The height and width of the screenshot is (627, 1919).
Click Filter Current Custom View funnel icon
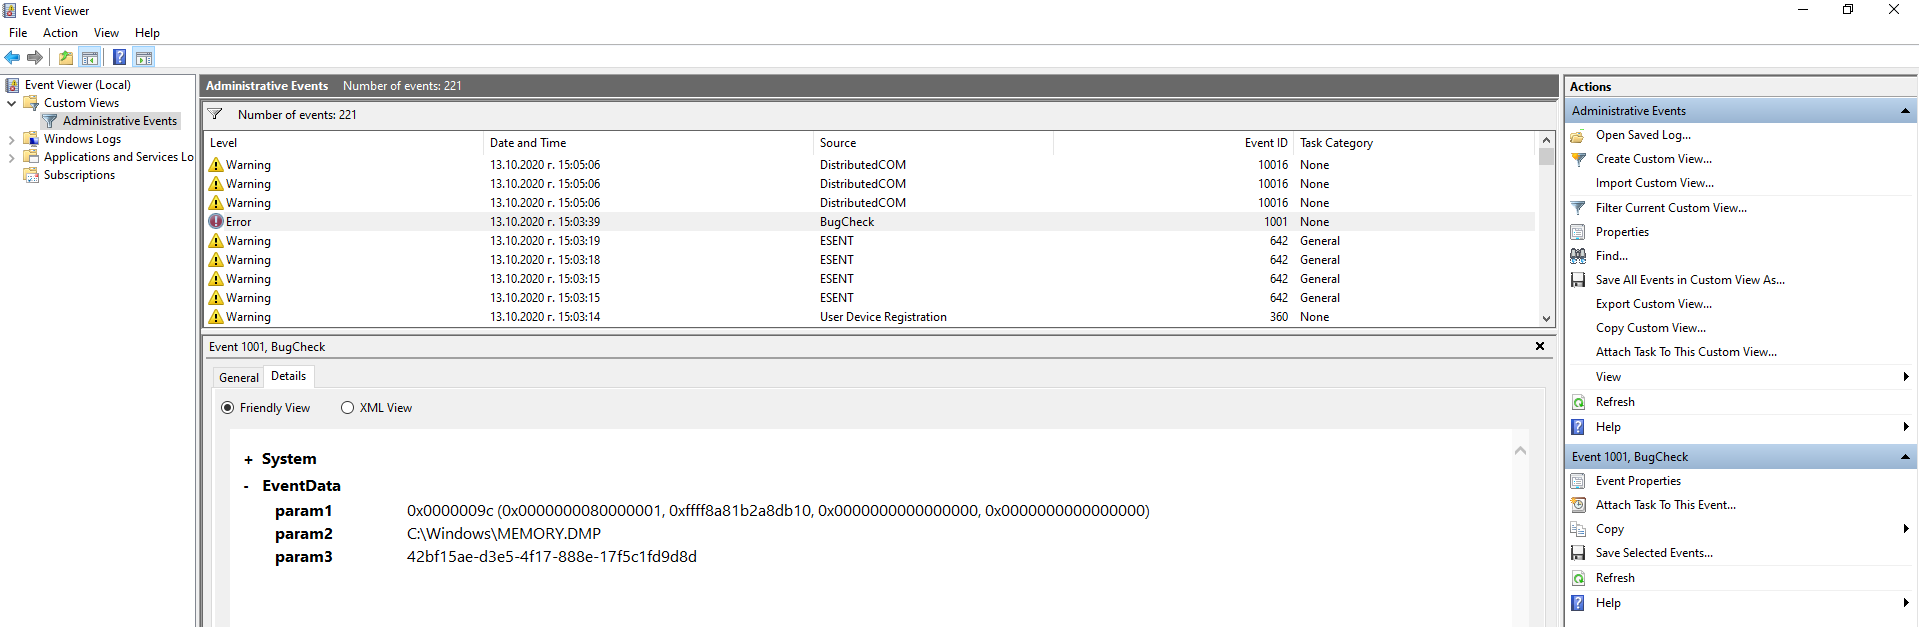coord(1578,208)
